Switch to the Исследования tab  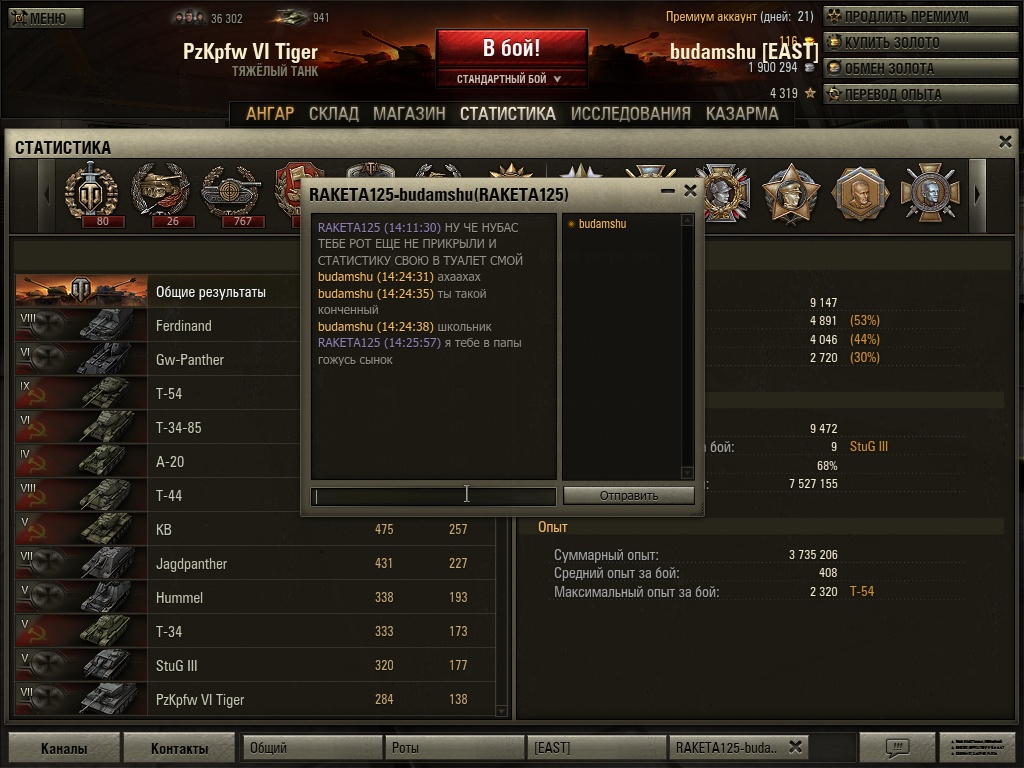click(x=630, y=114)
